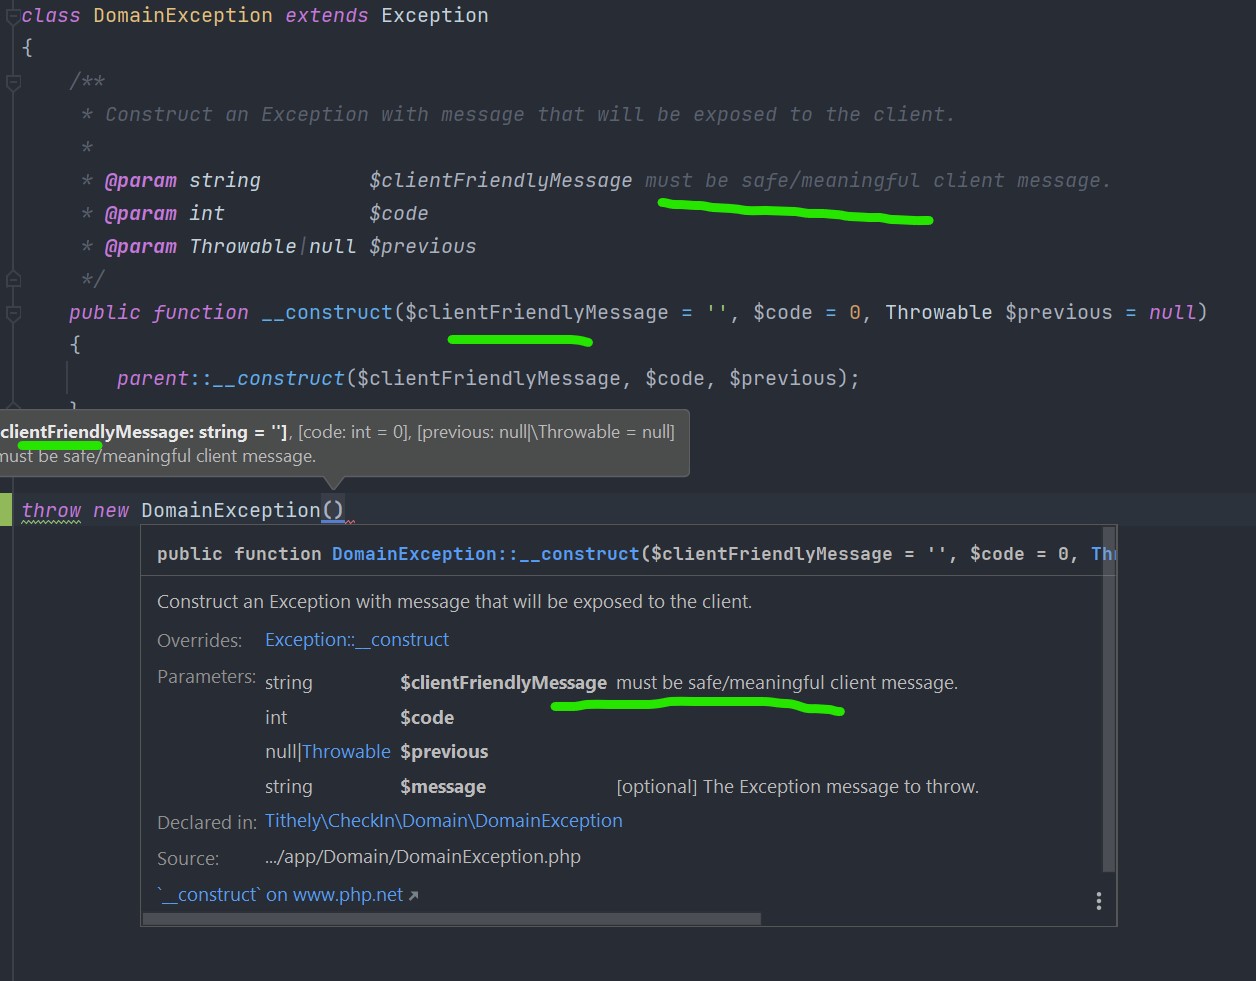Open the Exception::__construct overrides link
This screenshot has height=981, width=1256.
coord(356,640)
